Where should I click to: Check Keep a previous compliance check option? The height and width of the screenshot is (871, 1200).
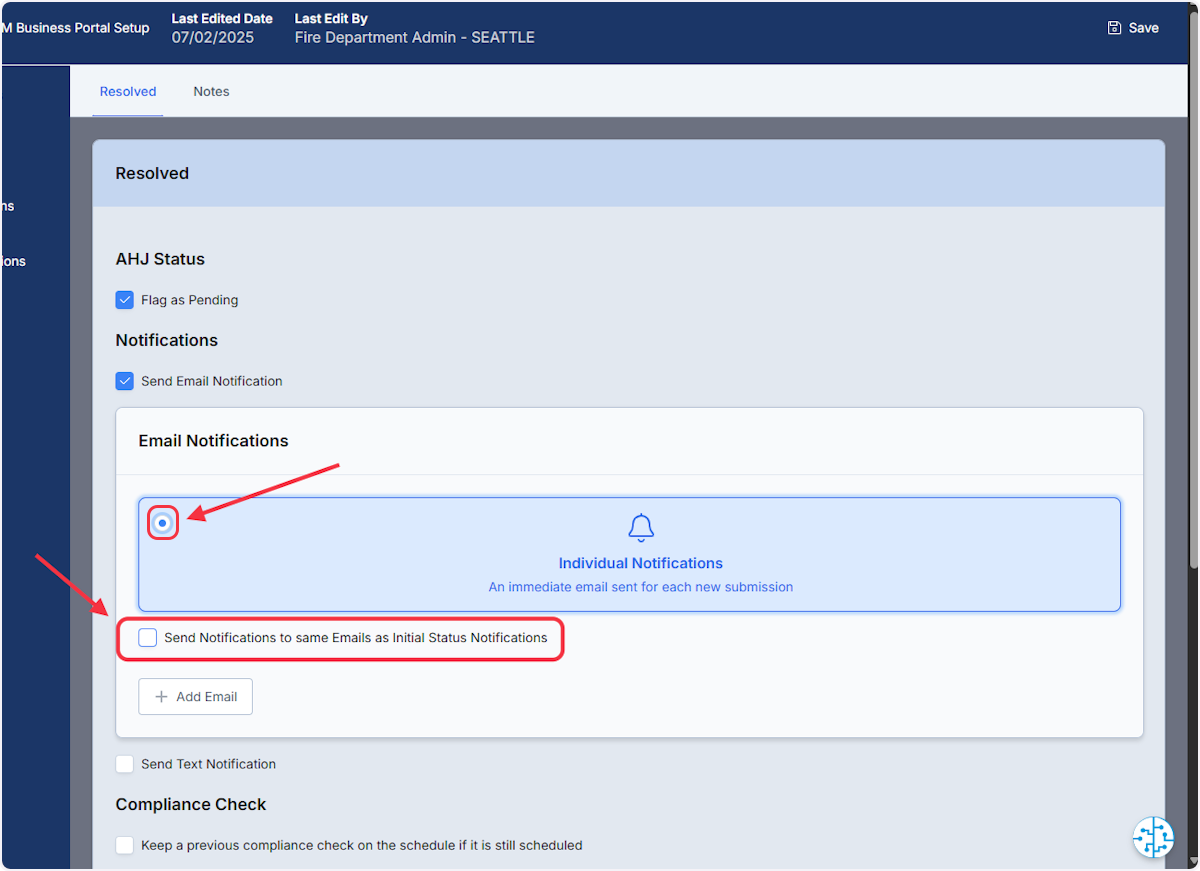coord(125,845)
